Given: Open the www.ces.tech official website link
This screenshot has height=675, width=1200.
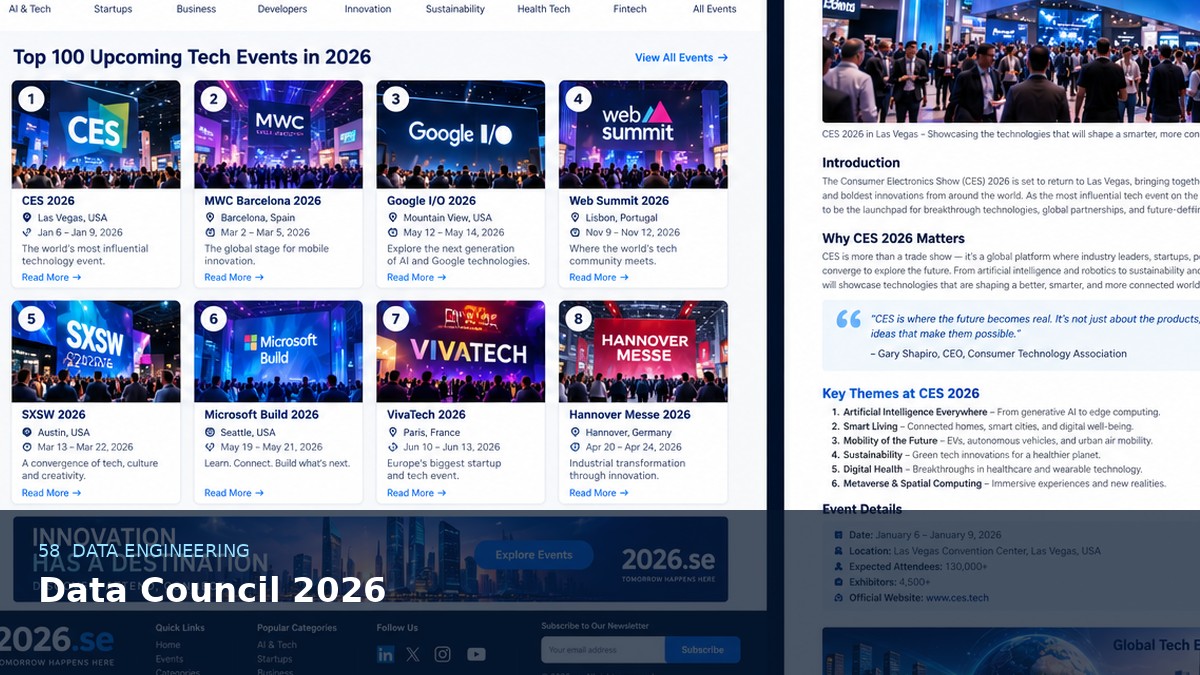Looking at the screenshot, I should (957, 598).
